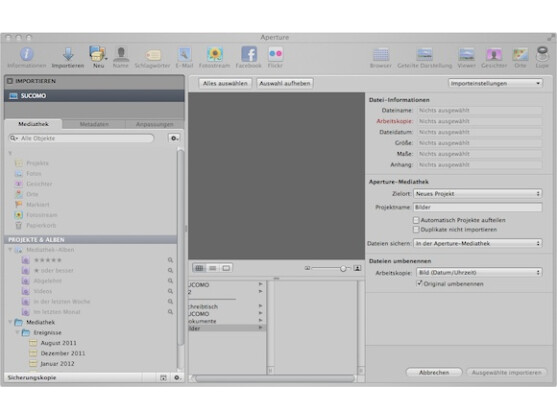557x418 pixels.
Task: Click the Abbrechen button
Action: [x=434, y=373]
